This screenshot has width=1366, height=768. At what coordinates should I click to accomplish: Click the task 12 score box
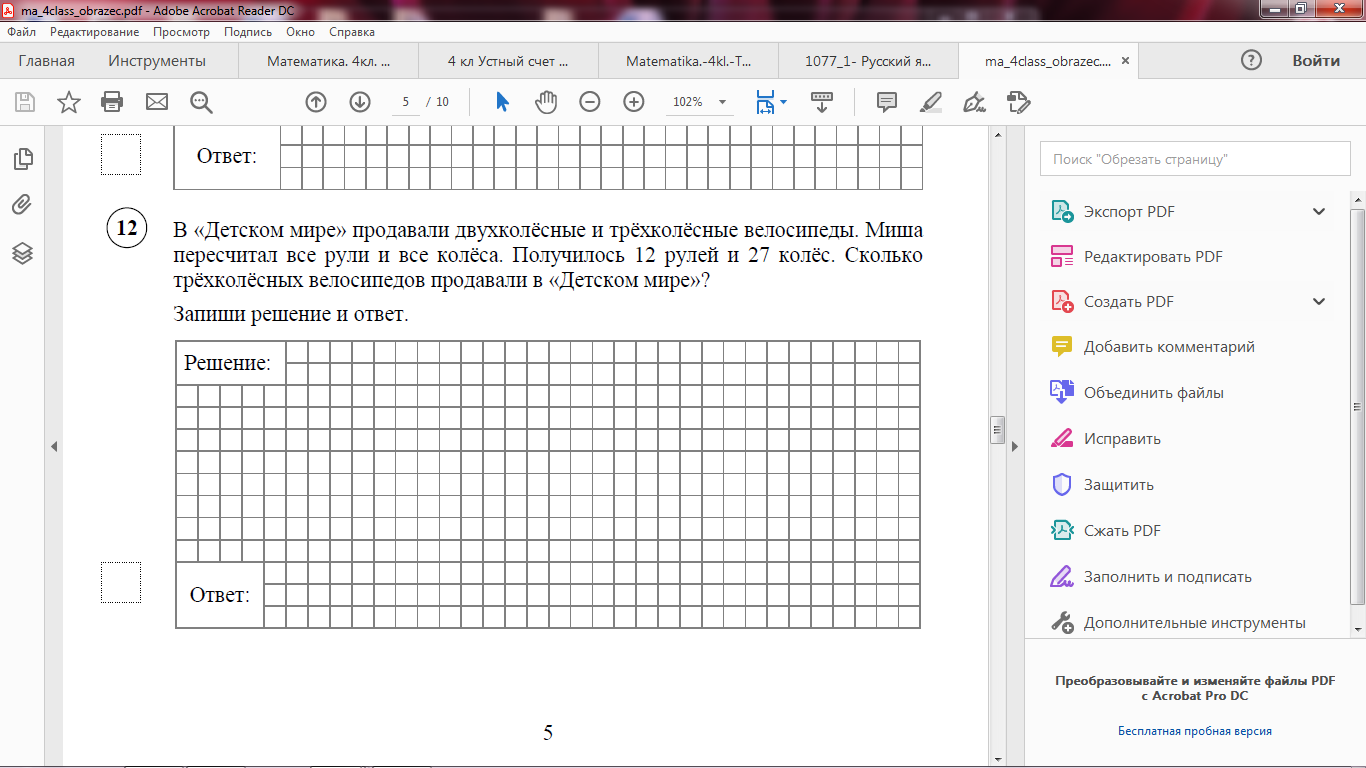coord(121,582)
